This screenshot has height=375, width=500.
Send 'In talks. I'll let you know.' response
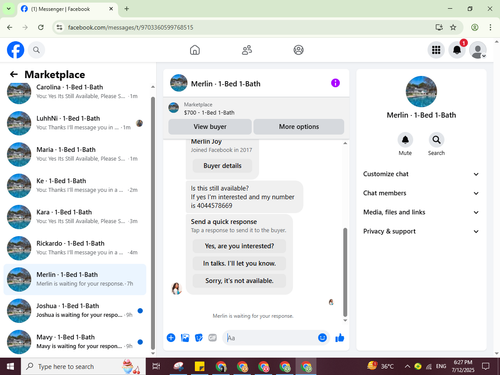tap(239, 263)
